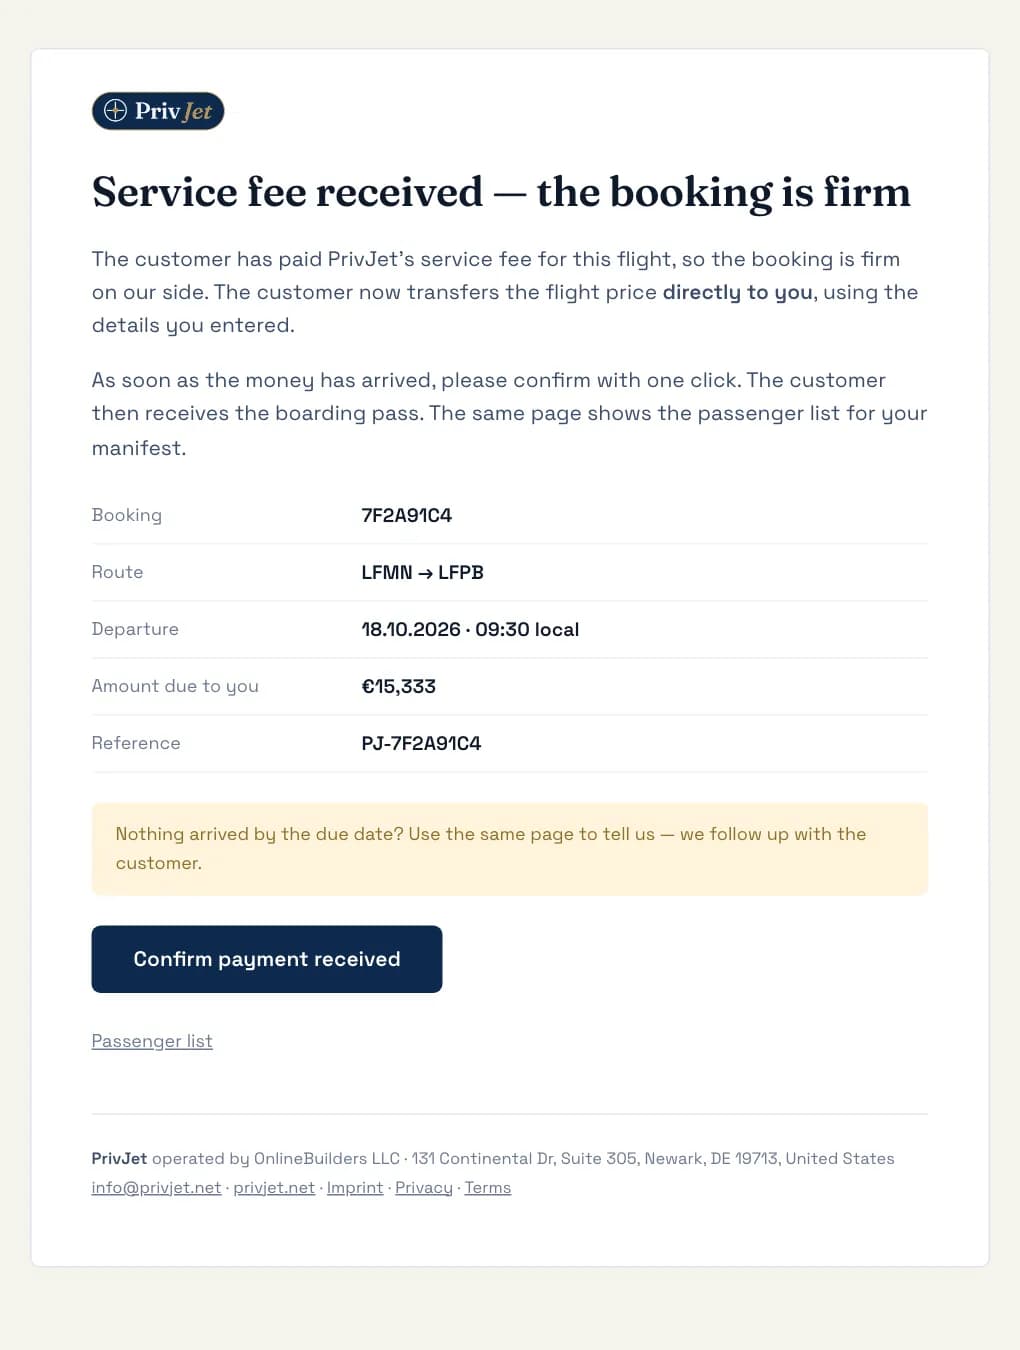Click the departure date 18.10.2026 value
Screen dimensions: 1020x1350
click(x=411, y=629)
